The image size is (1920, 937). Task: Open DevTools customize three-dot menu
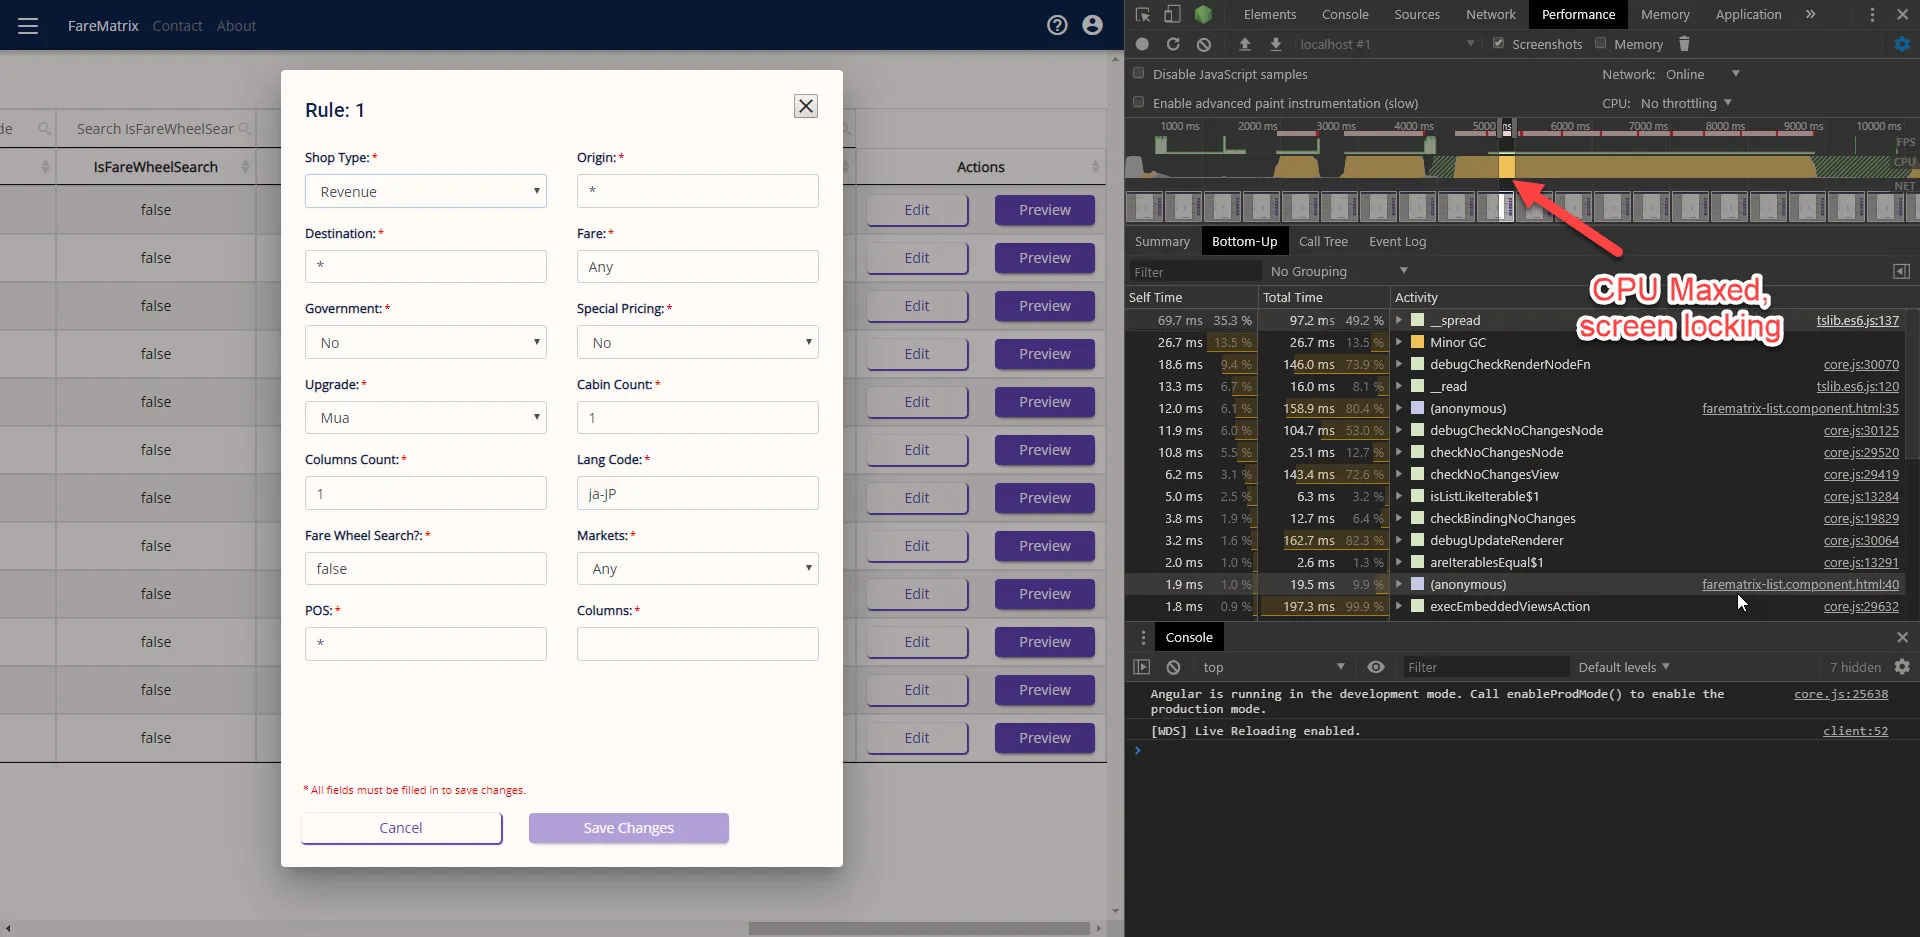coord(1872,14)
